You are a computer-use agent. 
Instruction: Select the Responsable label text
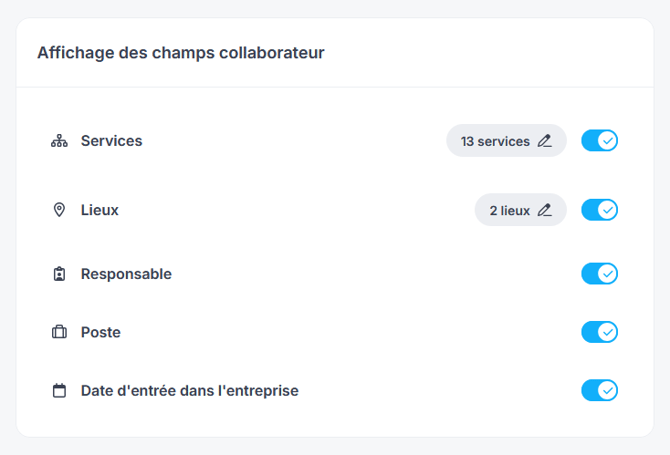coord(126,274)
